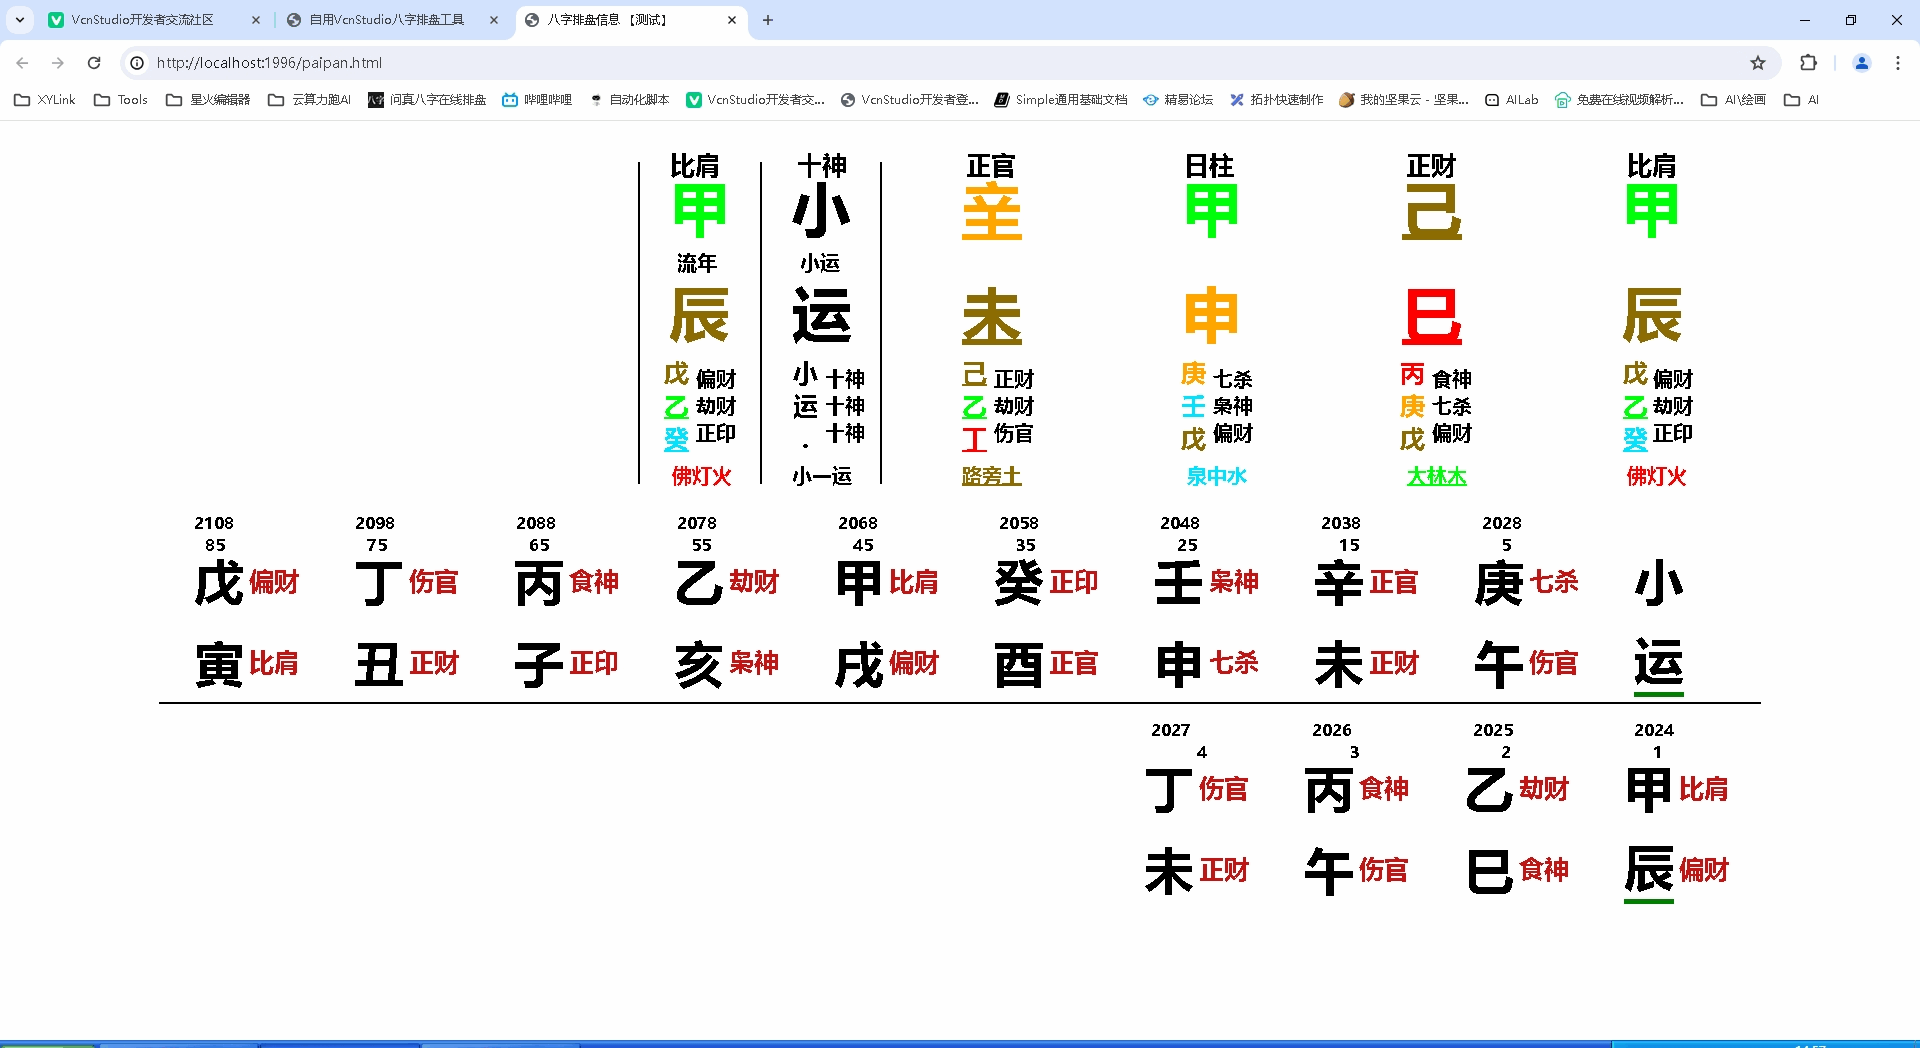Viewport: 1920px width, 1048px height.
Task: Click the 路旁土 underlined link
Action: pyautogui.click(x=991, y=477)
